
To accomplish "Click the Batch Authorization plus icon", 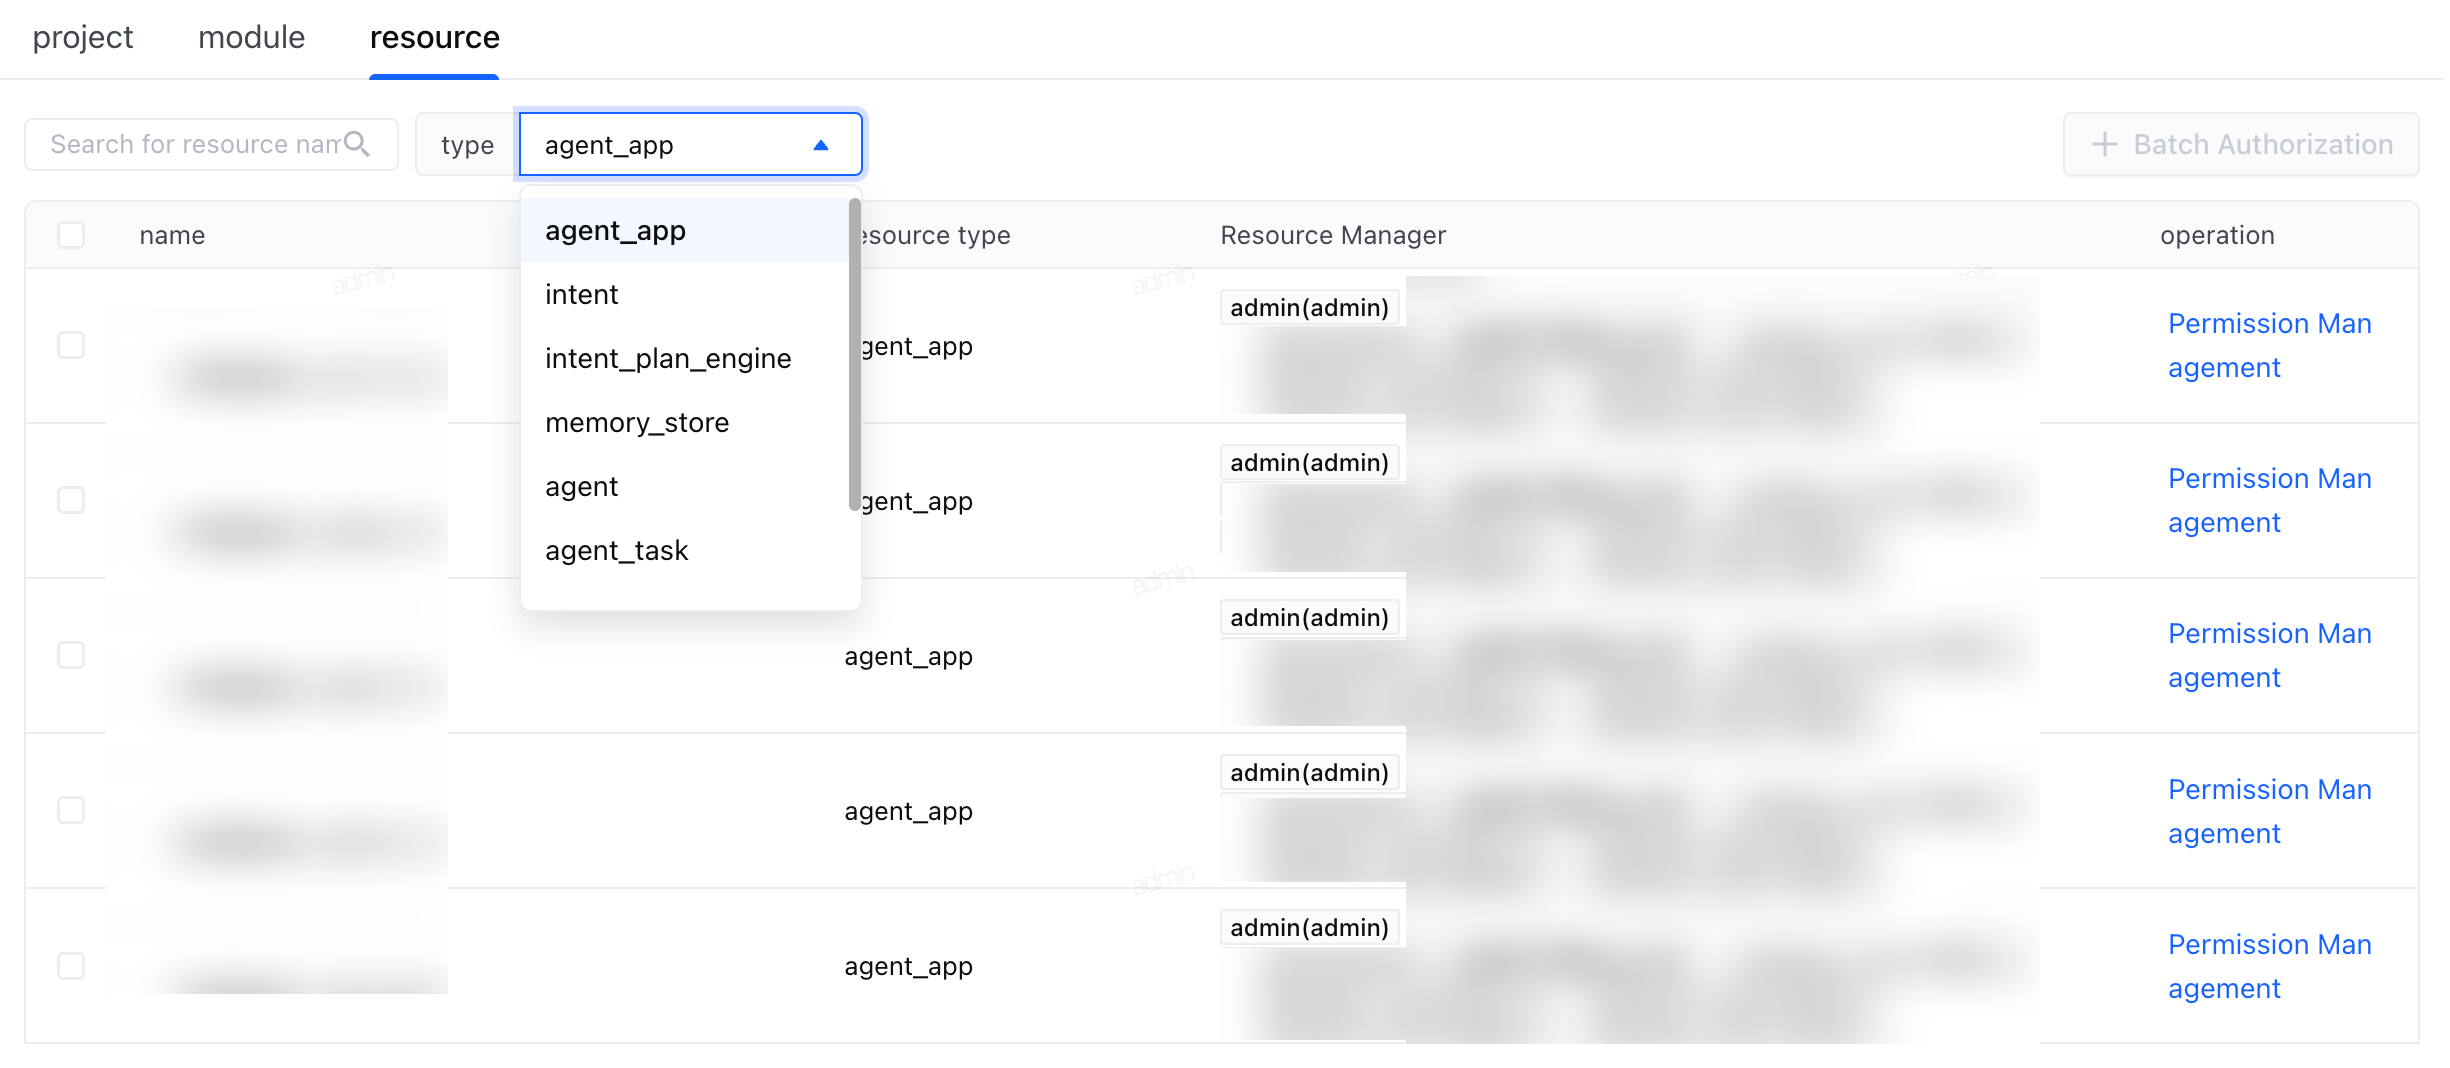I will [x=2104, y=144].
